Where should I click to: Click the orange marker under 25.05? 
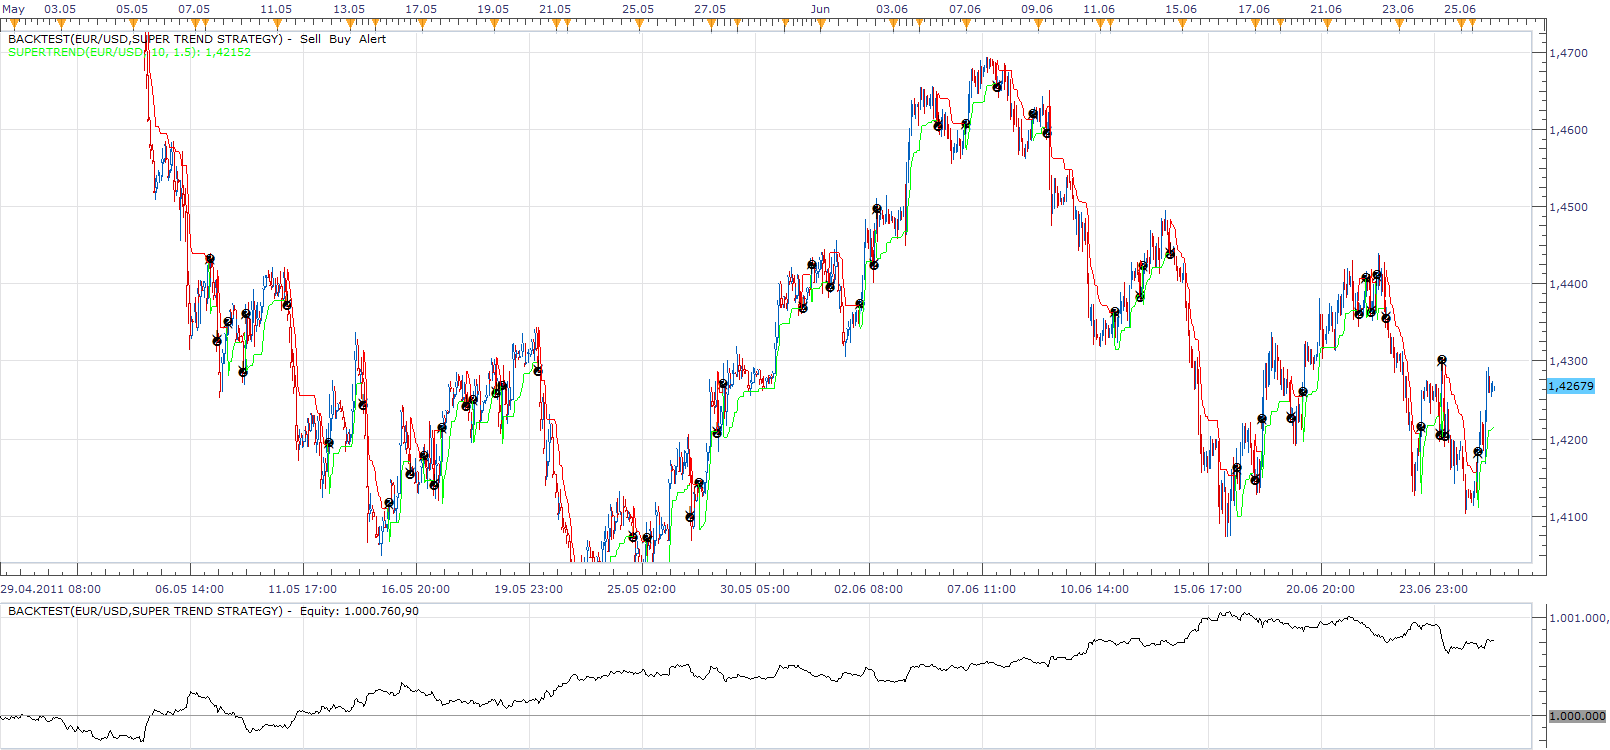(639, 24)
